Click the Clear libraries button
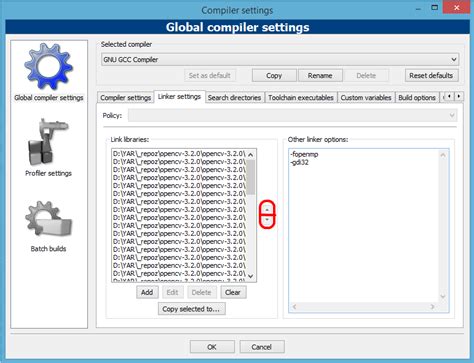 233,292
